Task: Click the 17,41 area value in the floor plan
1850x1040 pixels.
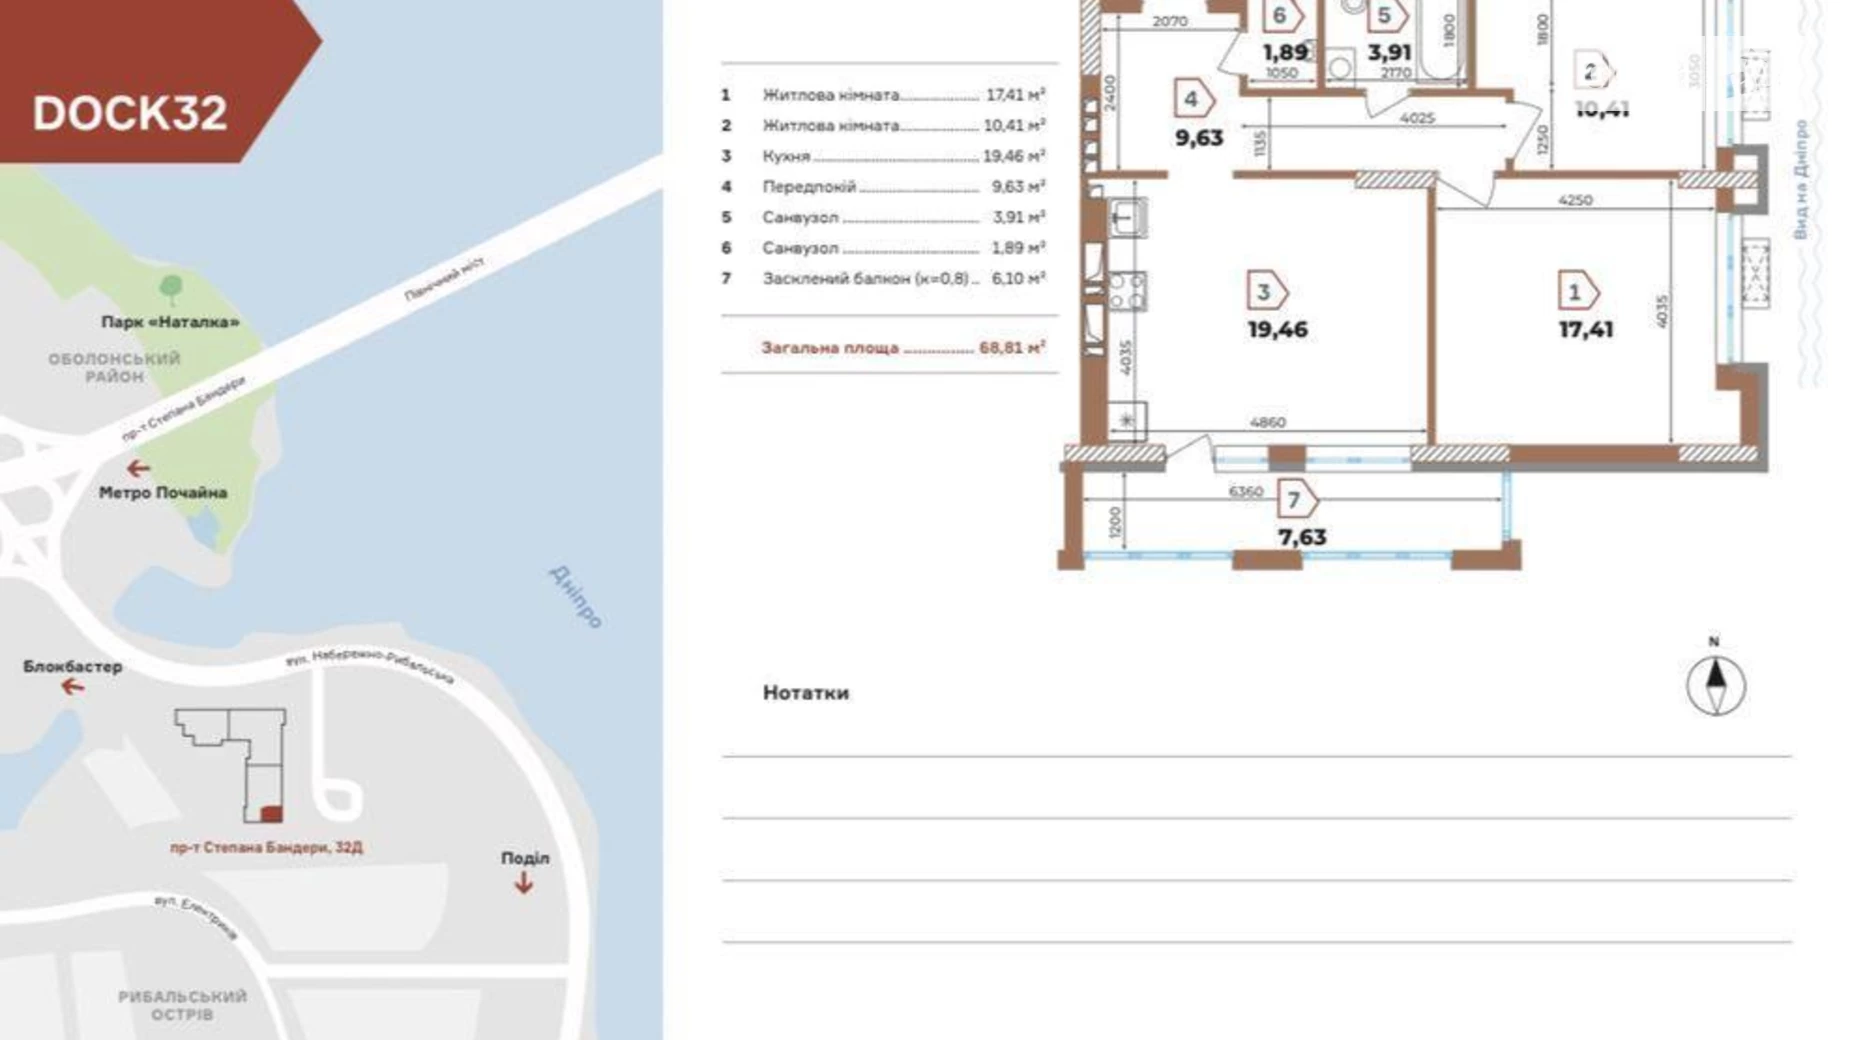Action: click(1585, 329)
